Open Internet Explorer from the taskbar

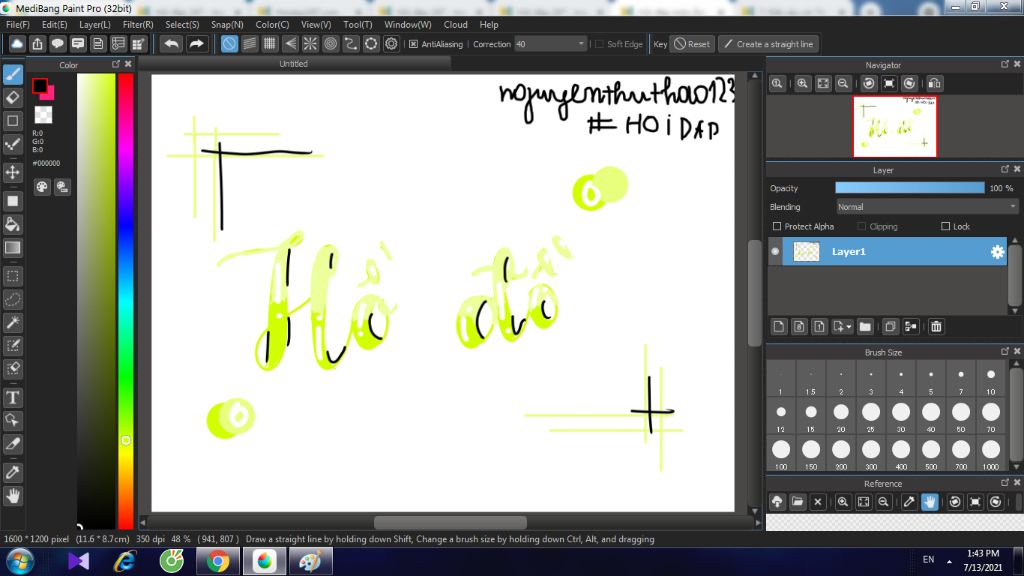tap(124, 561)
